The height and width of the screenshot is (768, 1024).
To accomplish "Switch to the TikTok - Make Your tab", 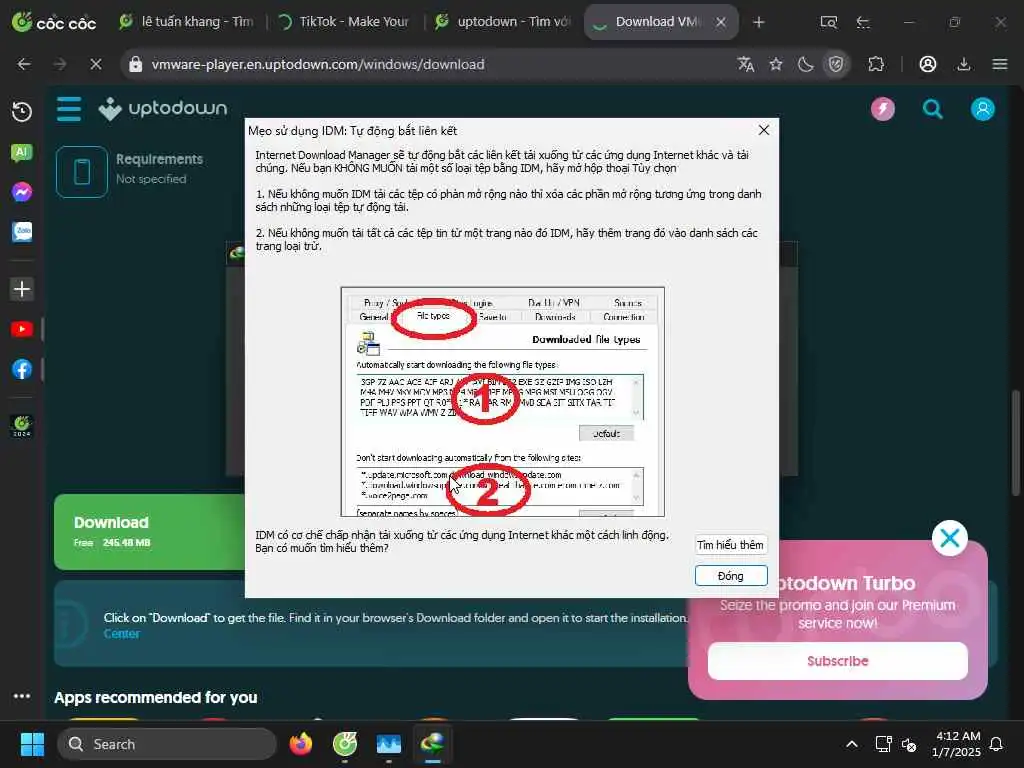I will (344, 22).
